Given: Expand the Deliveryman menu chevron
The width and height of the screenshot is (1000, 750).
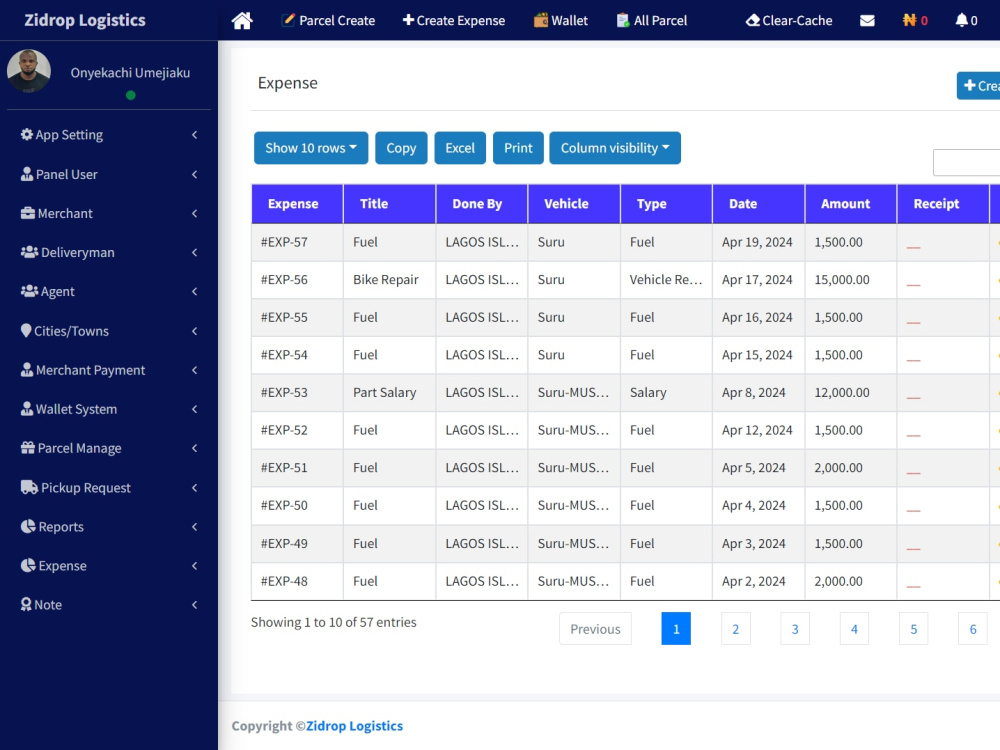Looking at the screenshot, I should pos(195,253).
